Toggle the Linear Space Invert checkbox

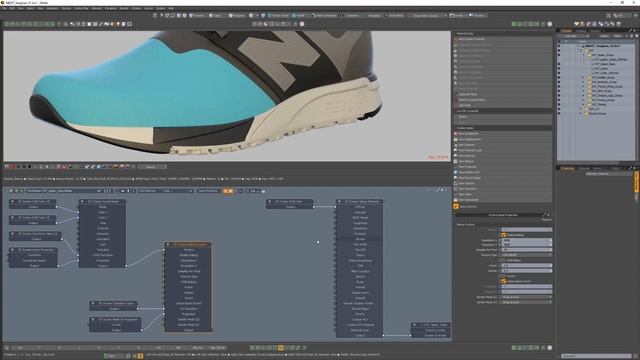tap(503, 281)
